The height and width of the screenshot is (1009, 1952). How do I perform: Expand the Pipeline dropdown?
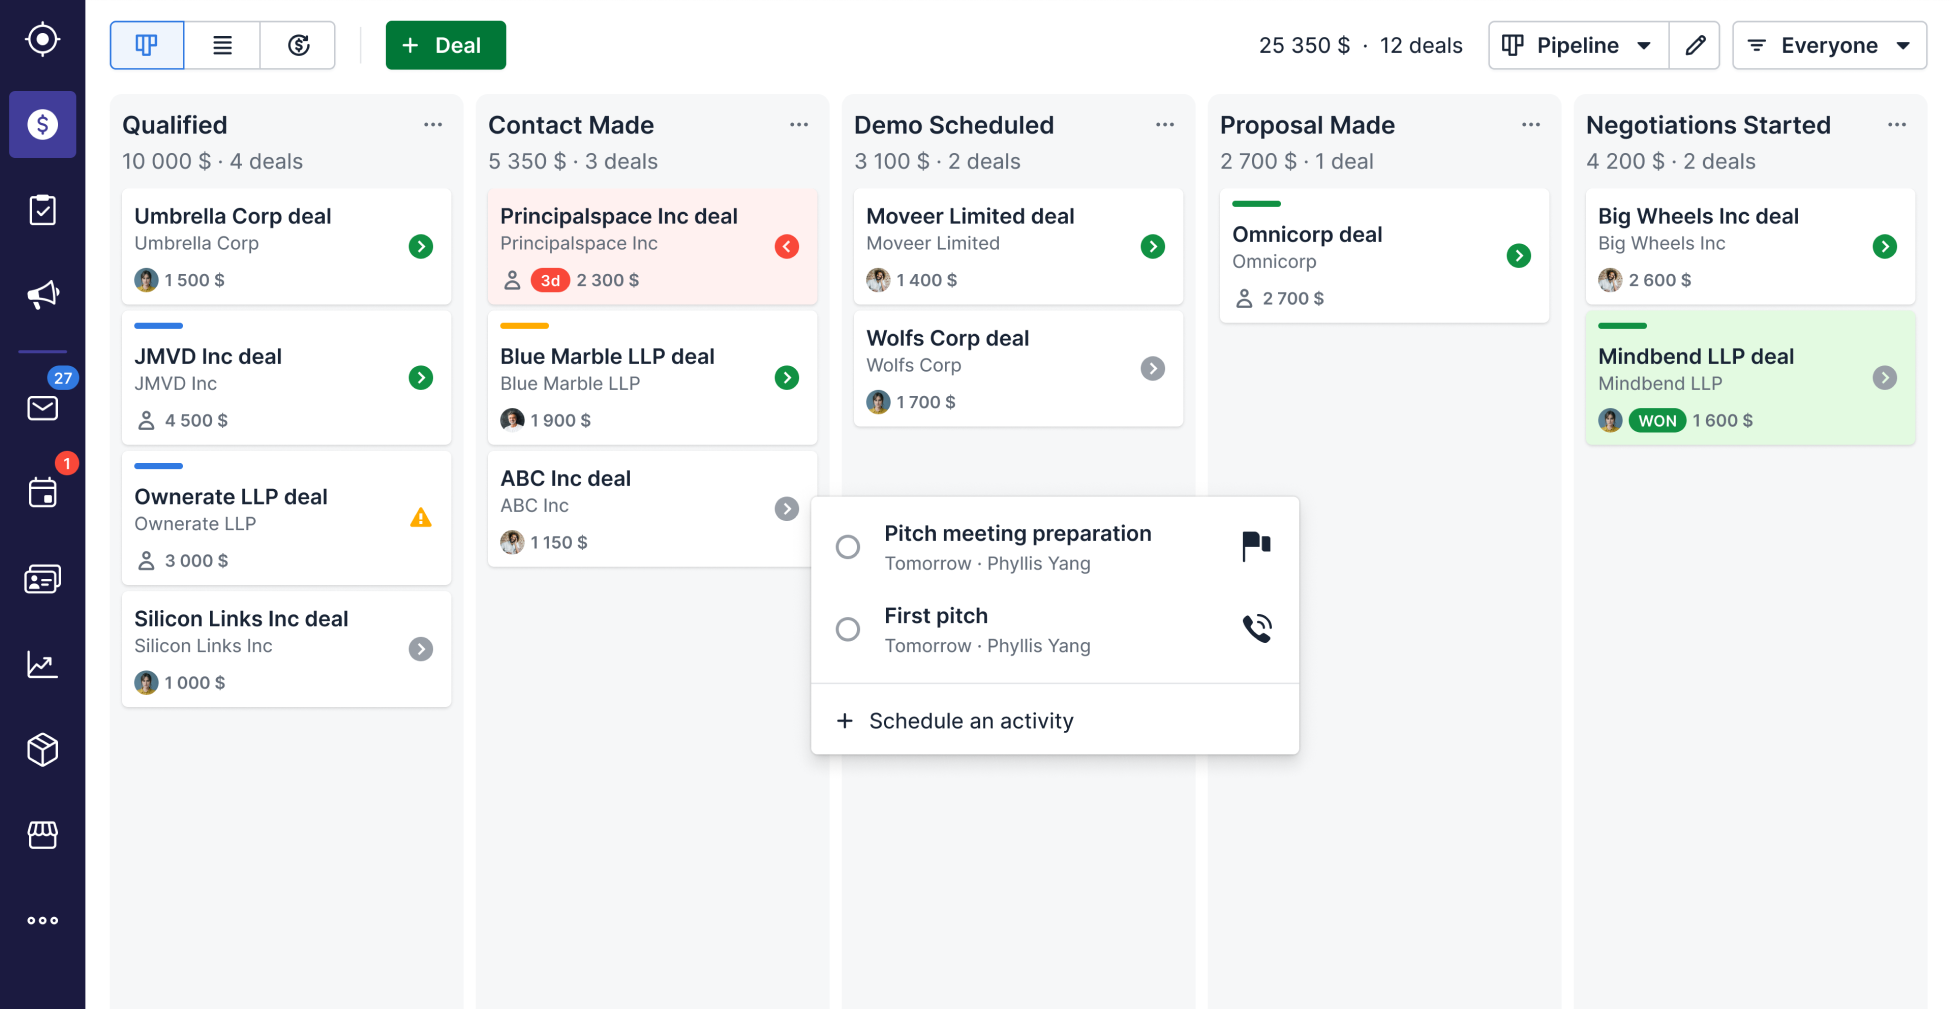(x=1579, y=45)
